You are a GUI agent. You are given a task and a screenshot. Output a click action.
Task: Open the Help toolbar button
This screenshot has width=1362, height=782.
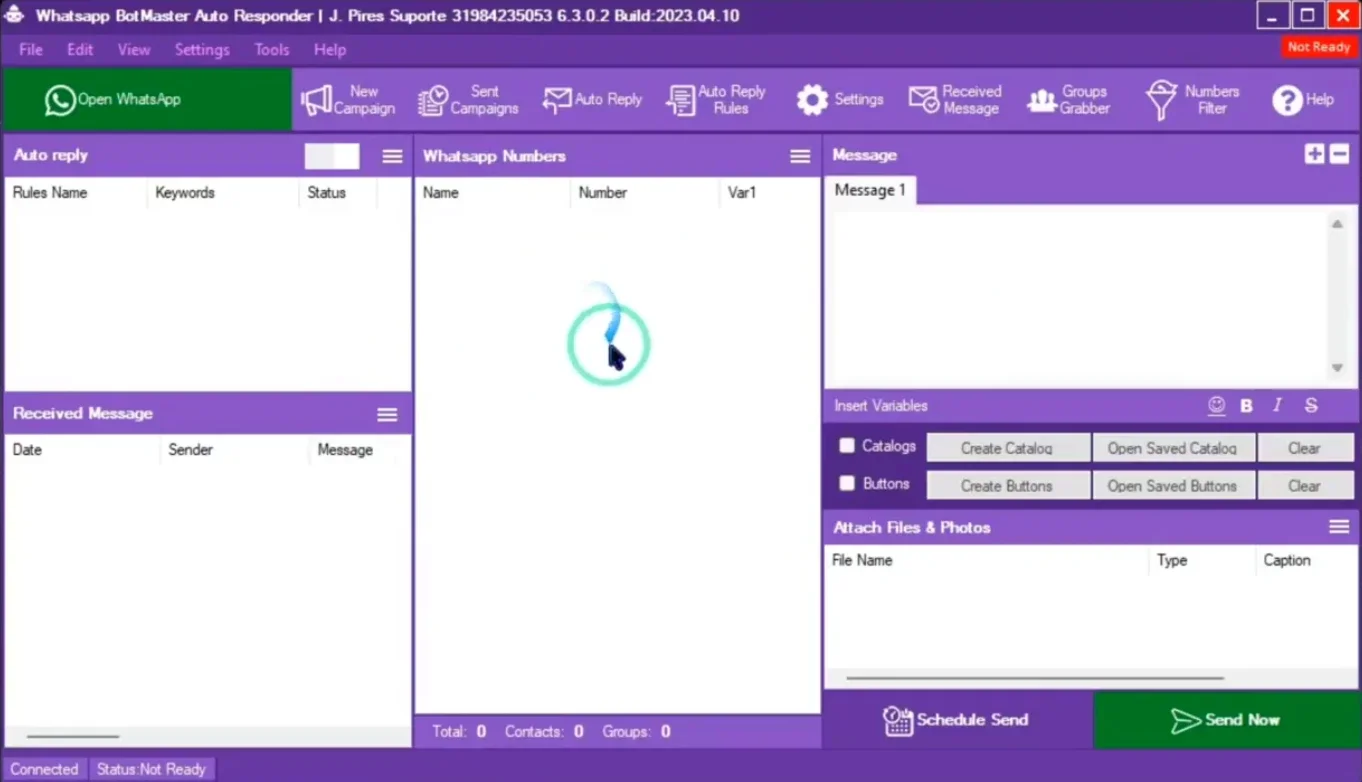[x=1303, y=99]
